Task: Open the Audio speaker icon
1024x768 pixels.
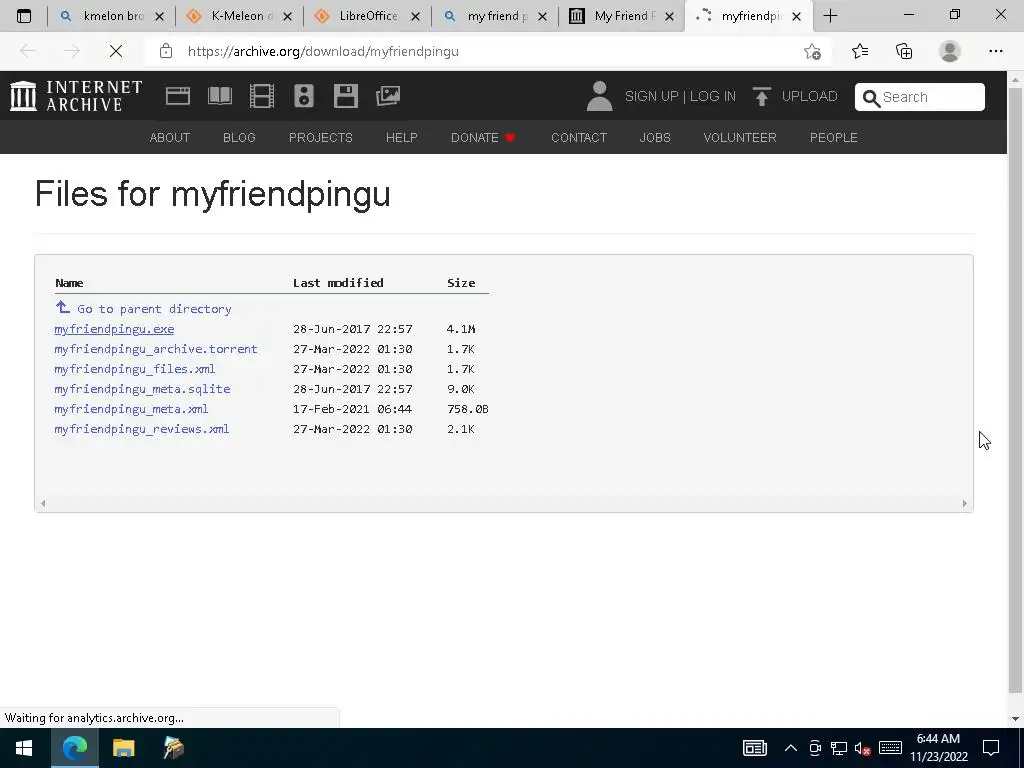Action: coord(304,96)
